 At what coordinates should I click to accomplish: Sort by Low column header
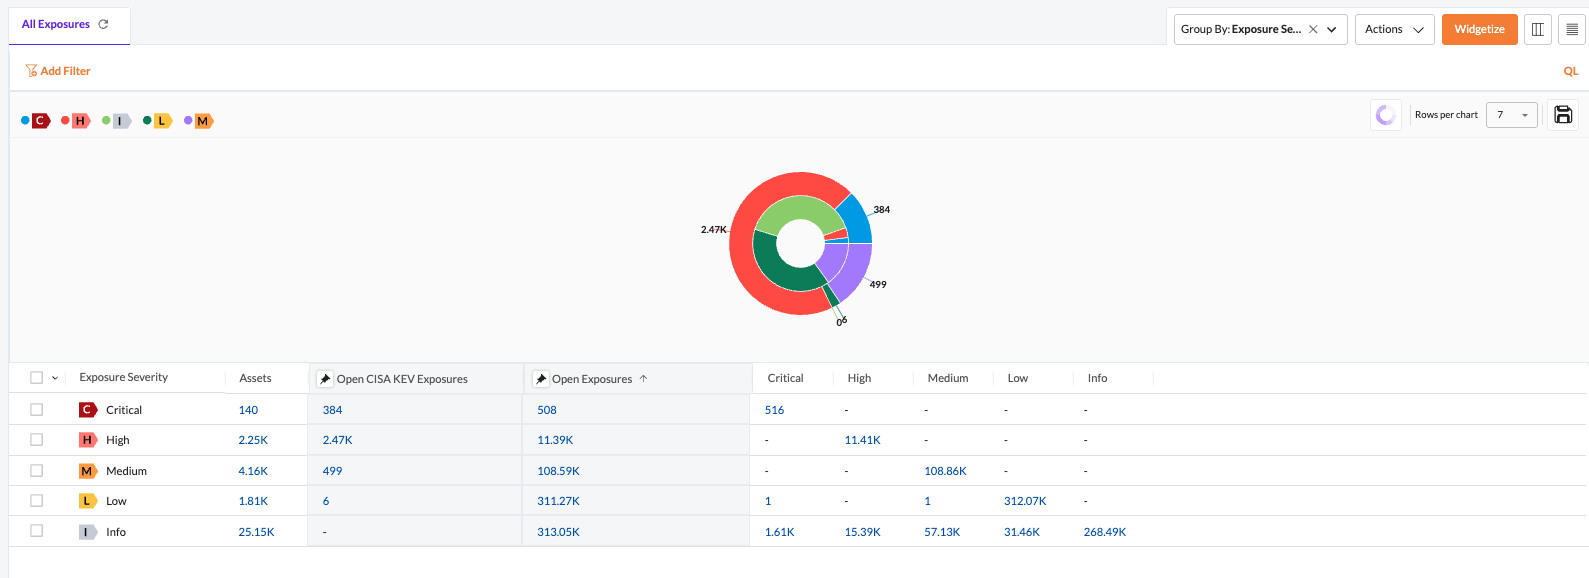[1017, 378]
